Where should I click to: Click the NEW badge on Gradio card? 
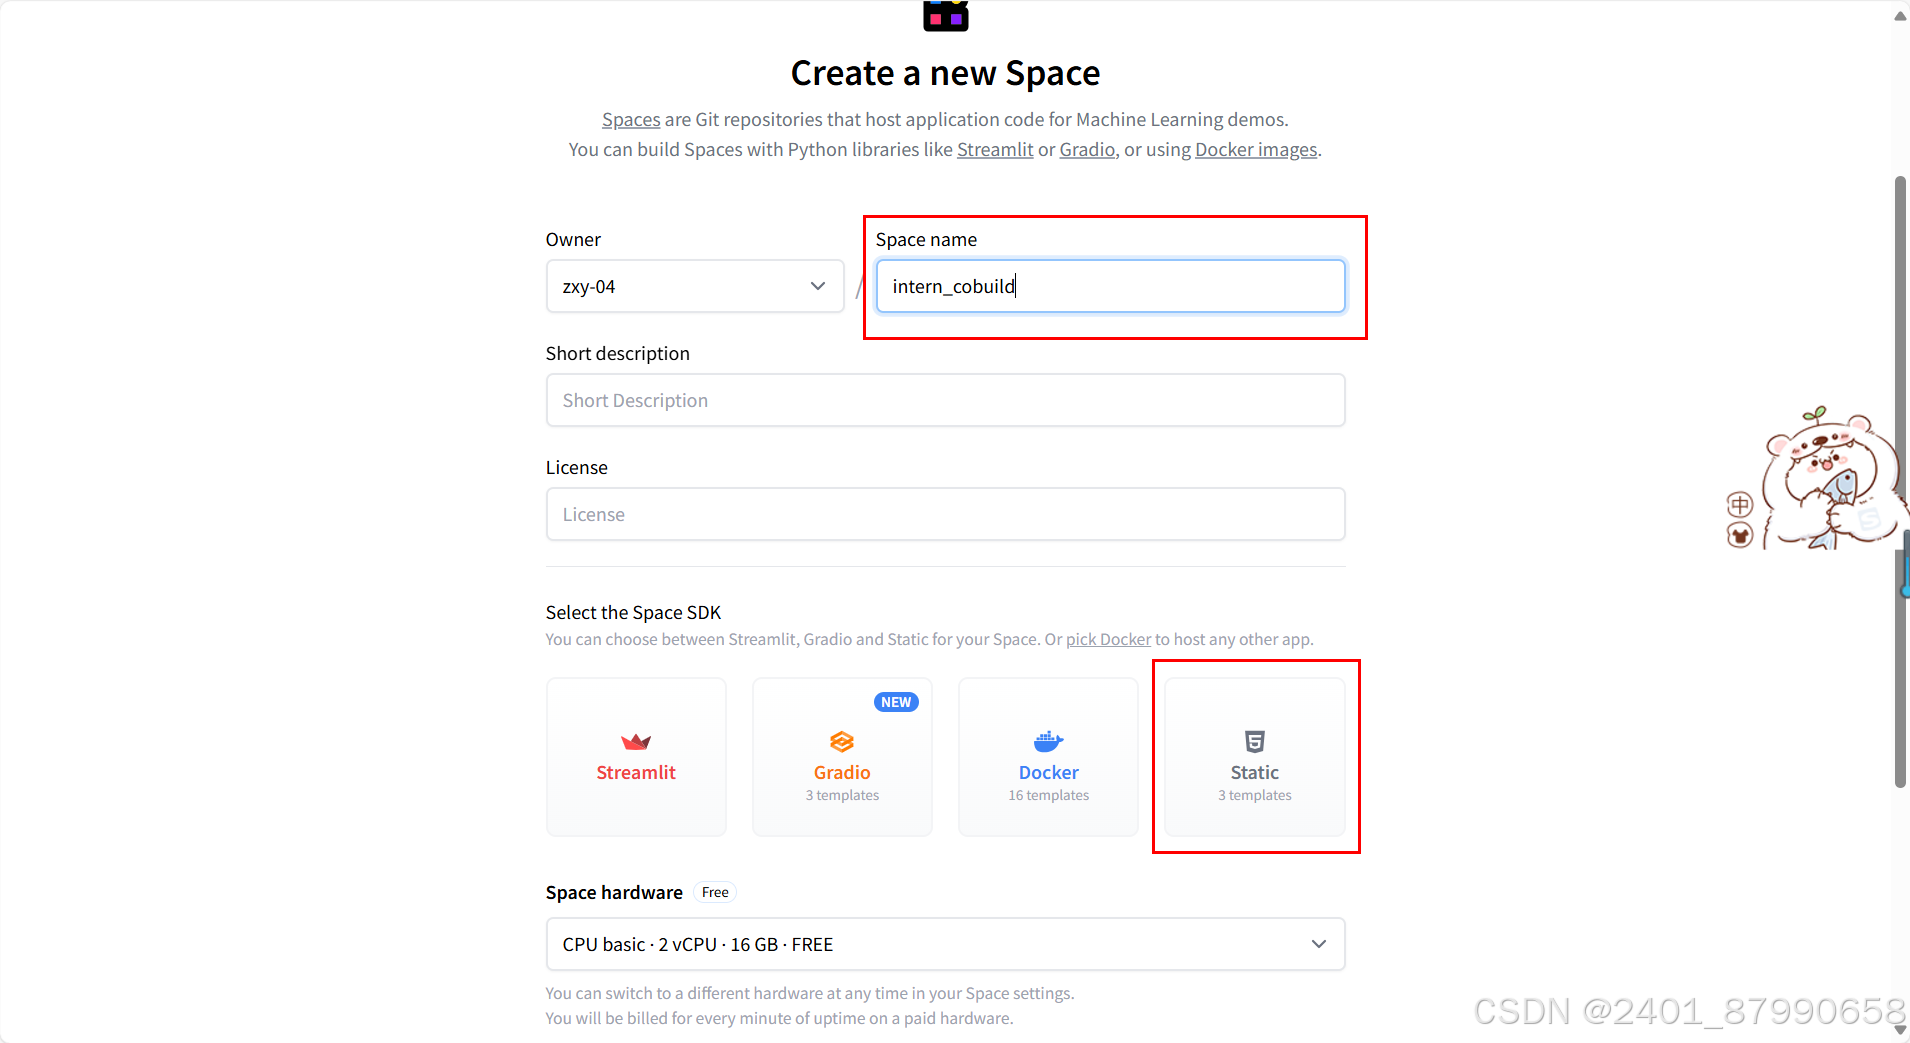[896, 702]
